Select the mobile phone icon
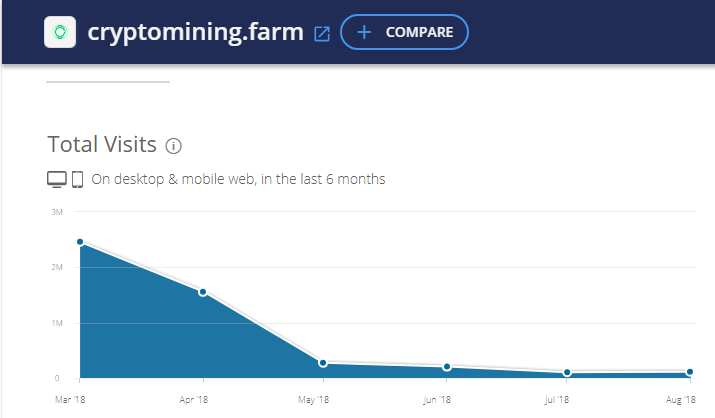This screenshot has height=418, width=715. 77,180
